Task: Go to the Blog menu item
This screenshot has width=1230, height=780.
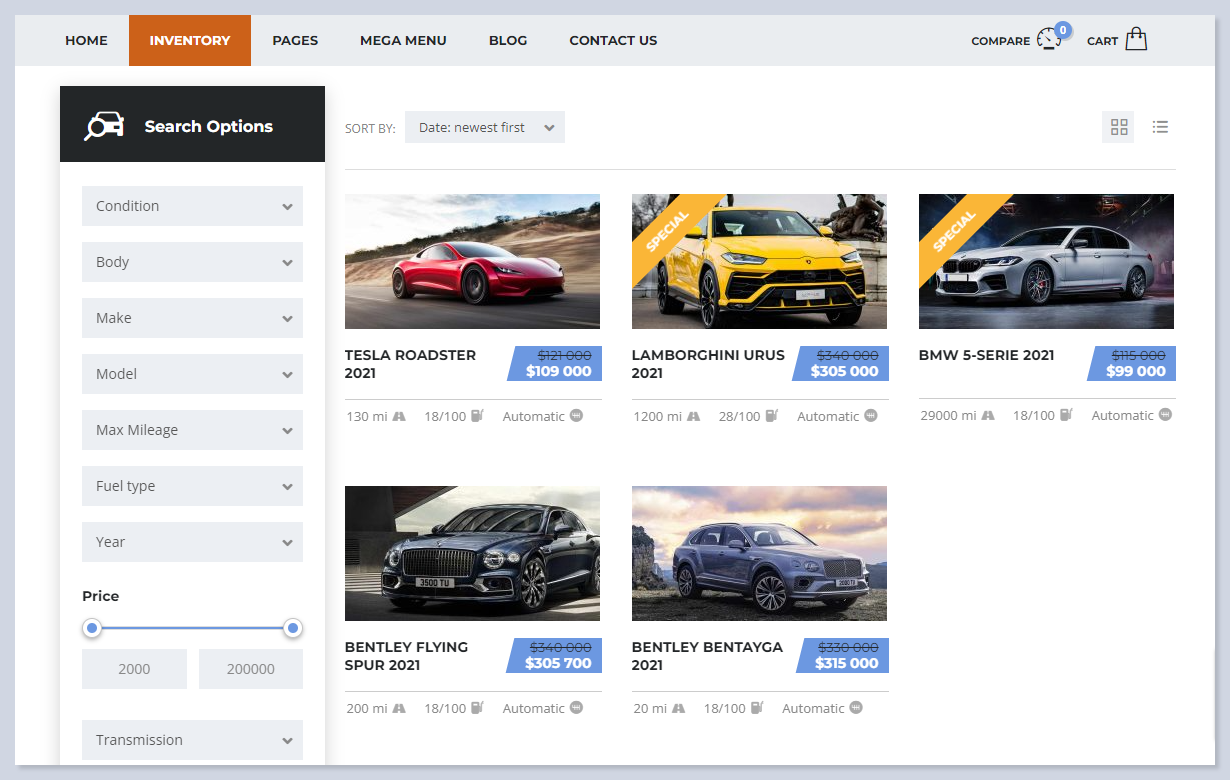Action: [x=507, y=41]
